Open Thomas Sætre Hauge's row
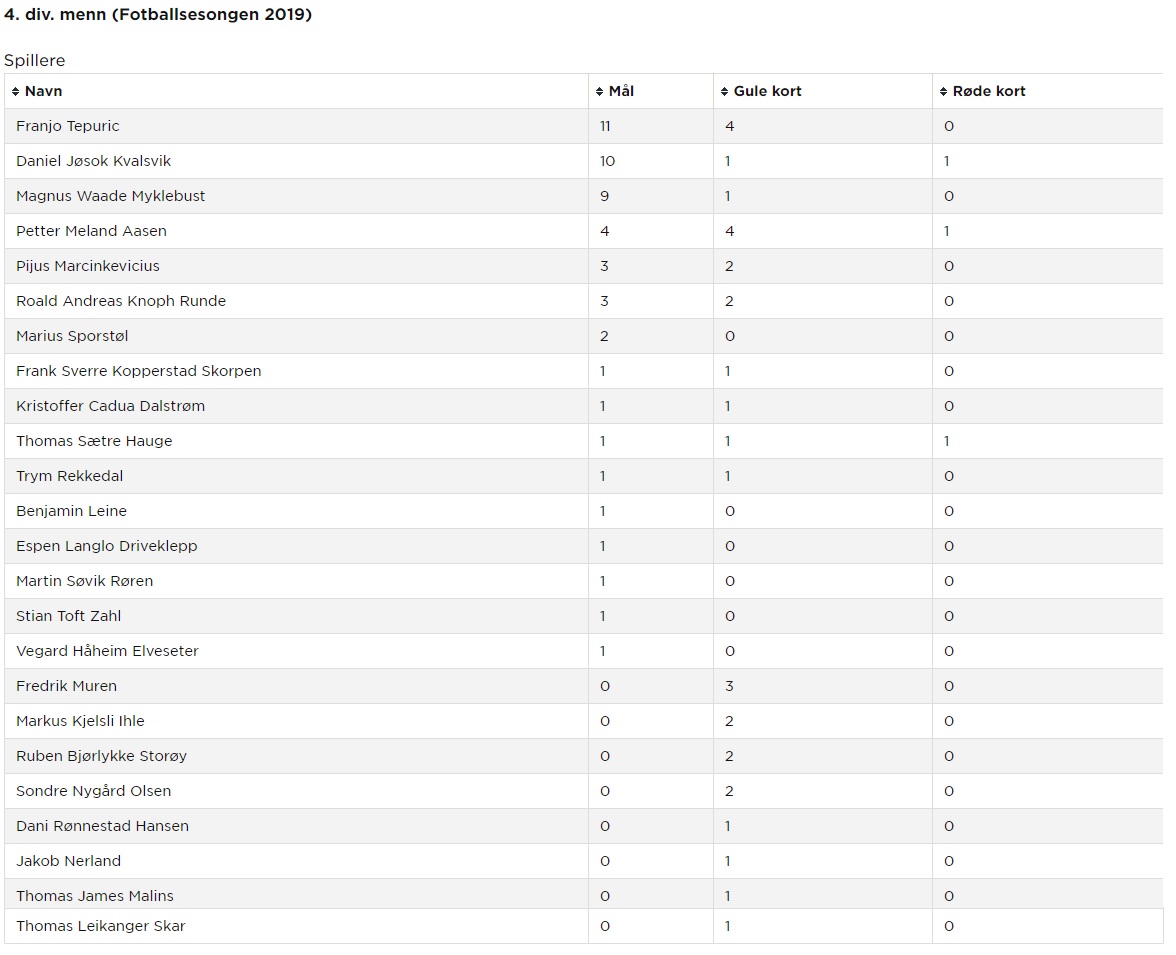Image resolution: width=1176 pixels, height=955 pixels. pos(584,441)
